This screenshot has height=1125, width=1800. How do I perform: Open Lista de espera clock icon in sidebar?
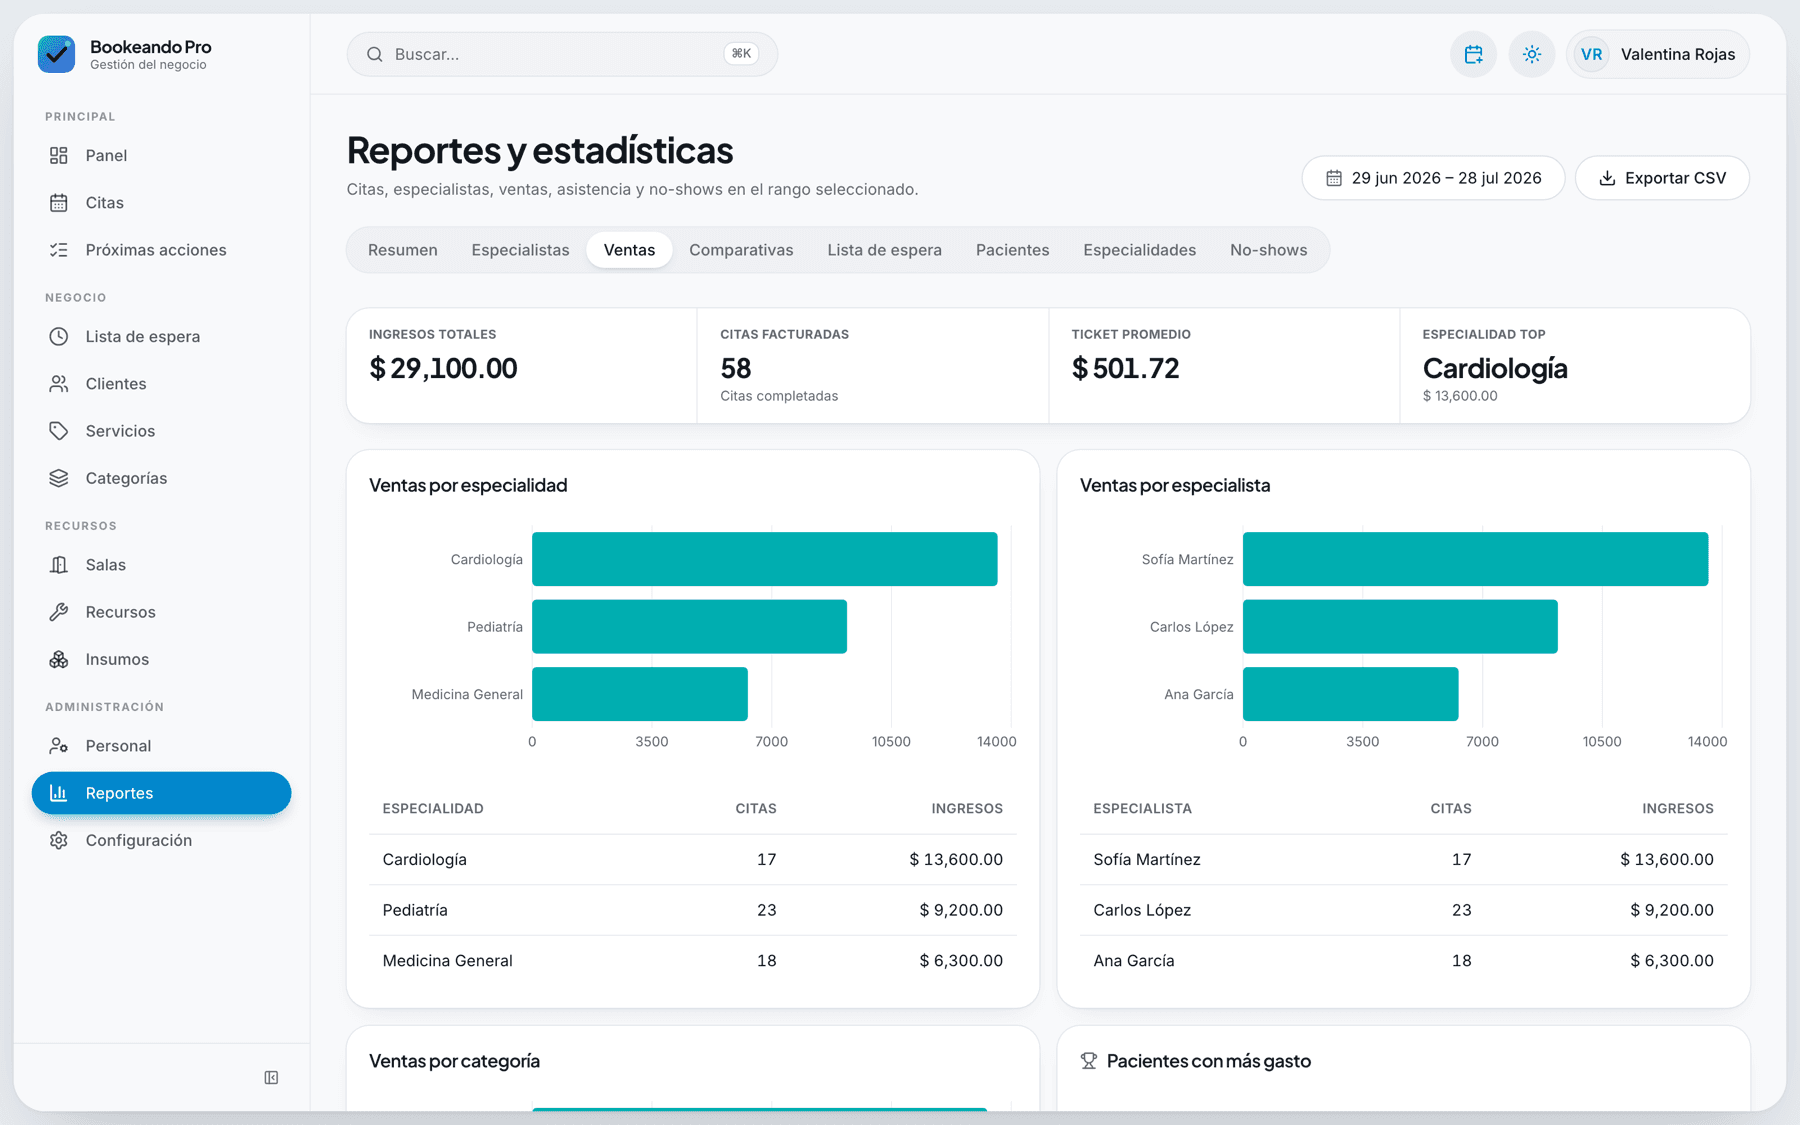coord(59,336)
